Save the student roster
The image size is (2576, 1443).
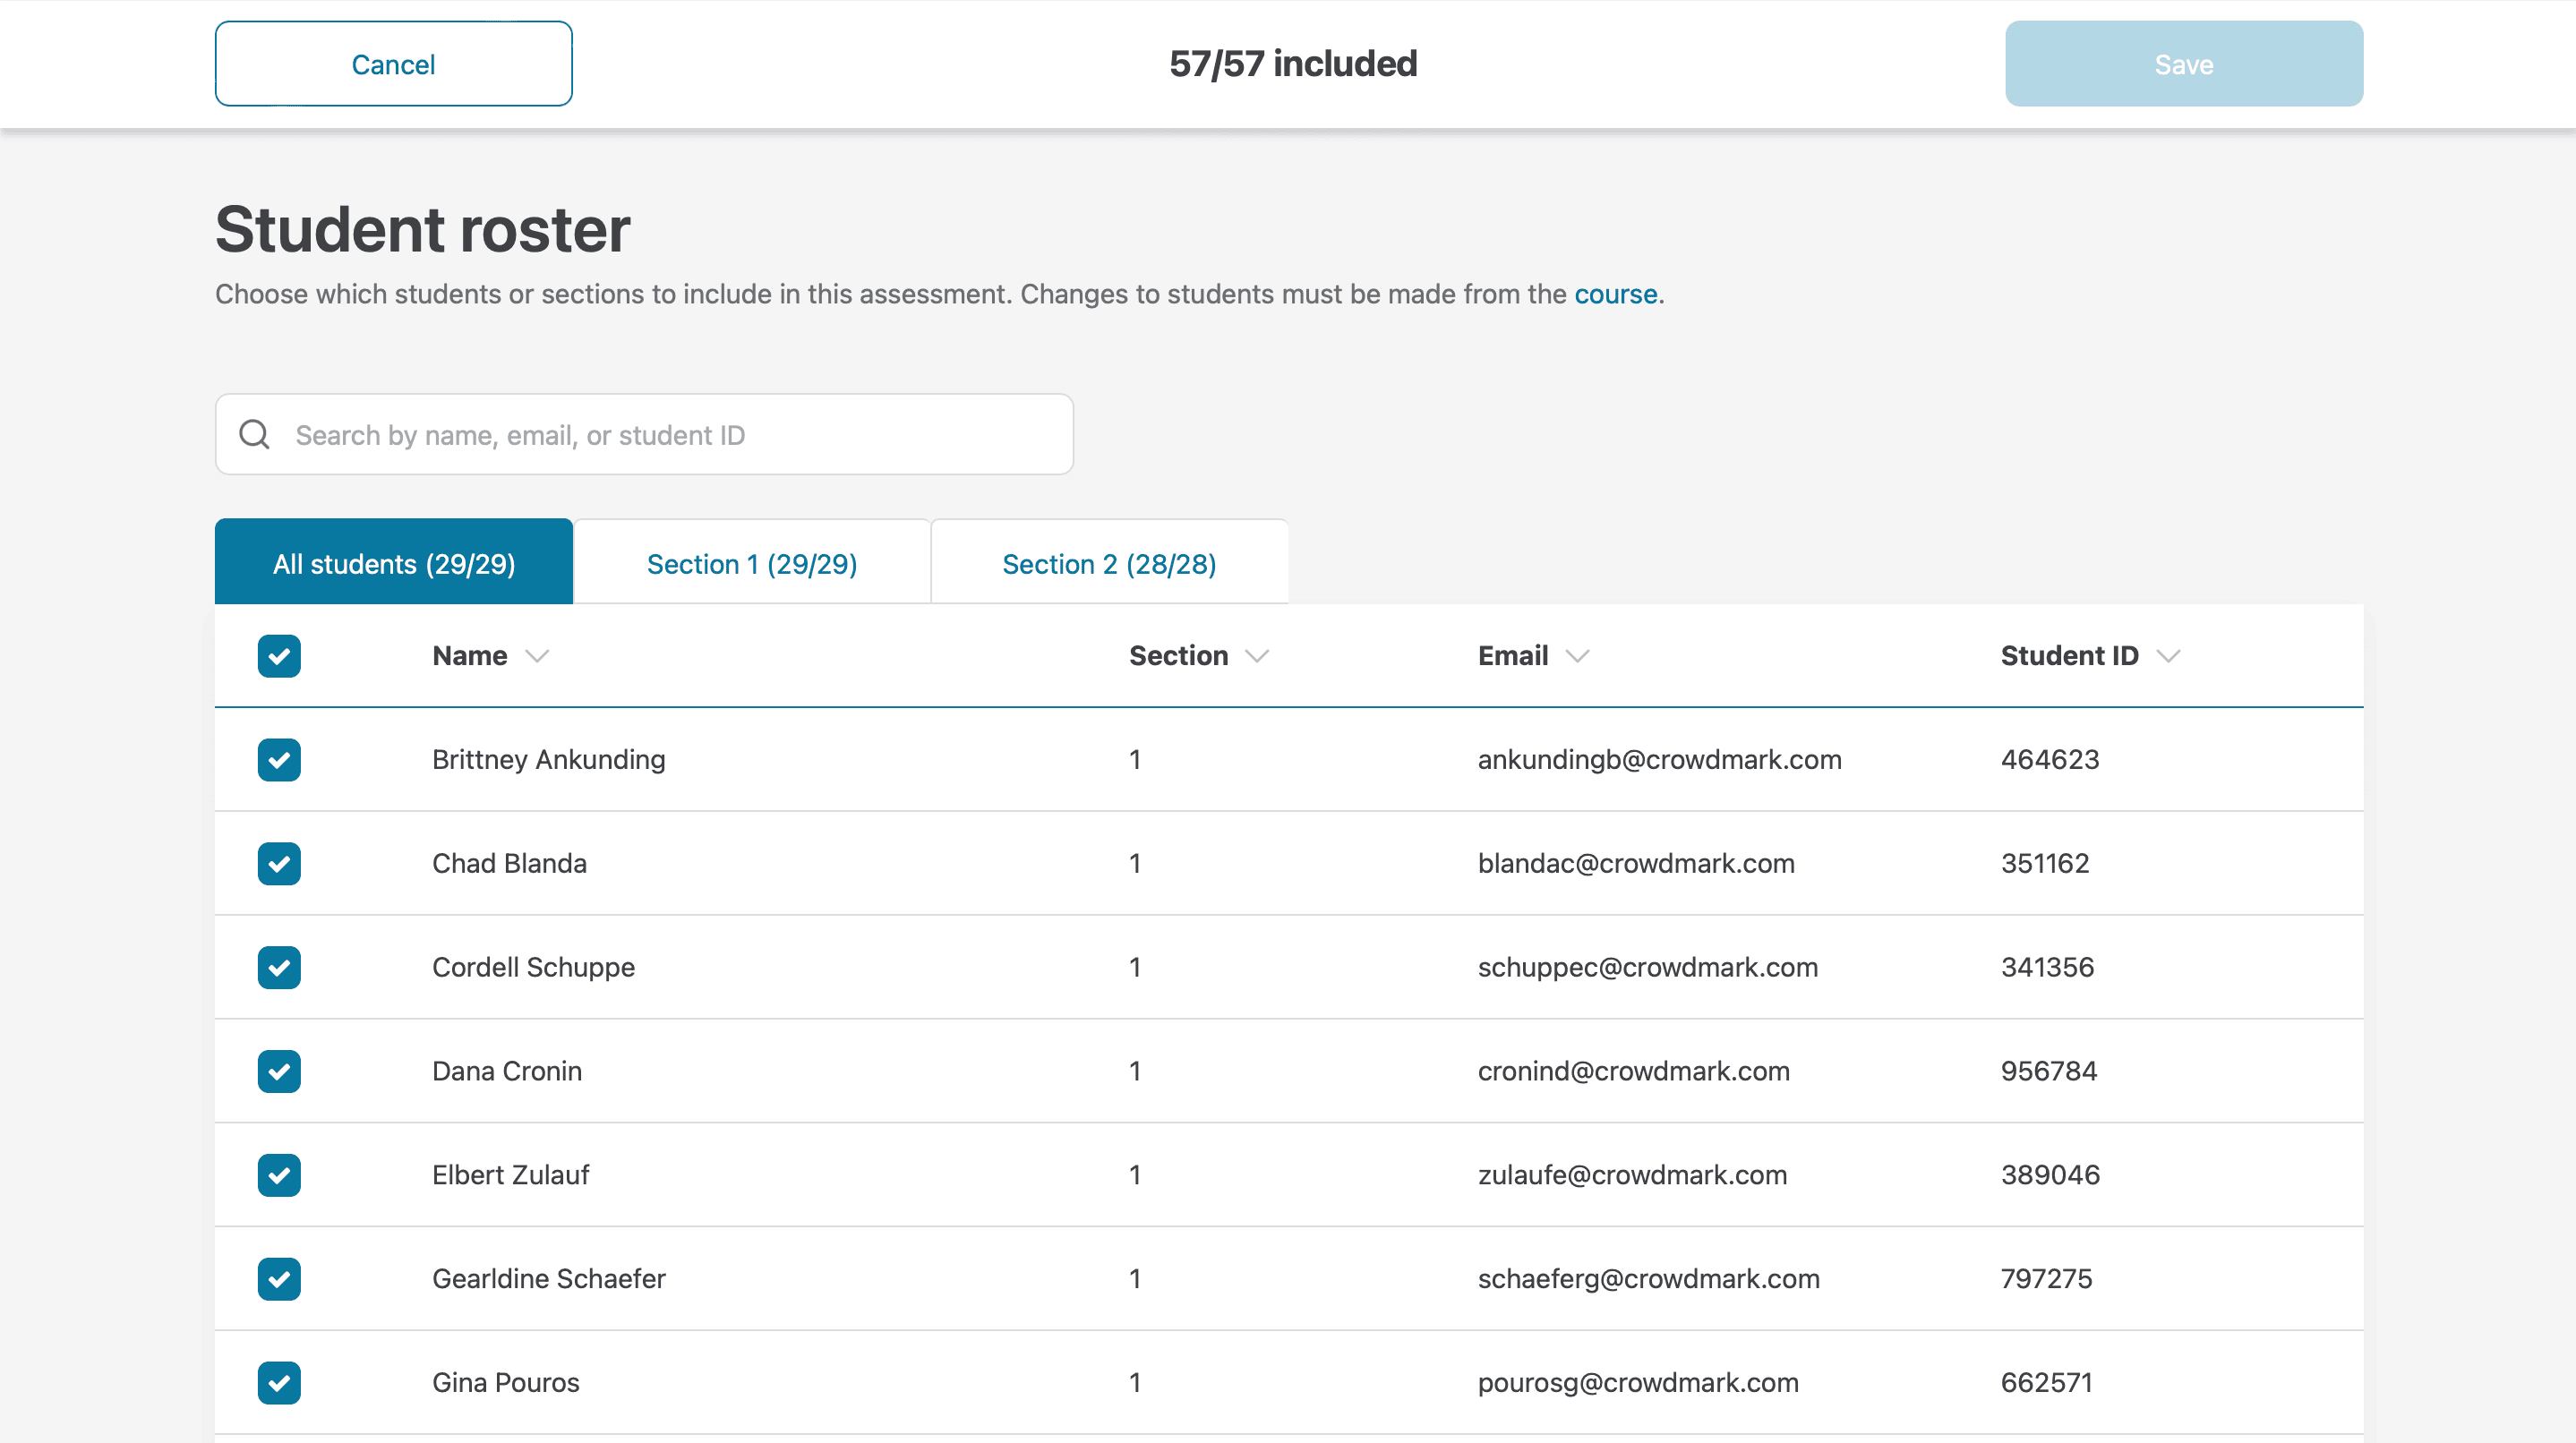coord(2183,63)
